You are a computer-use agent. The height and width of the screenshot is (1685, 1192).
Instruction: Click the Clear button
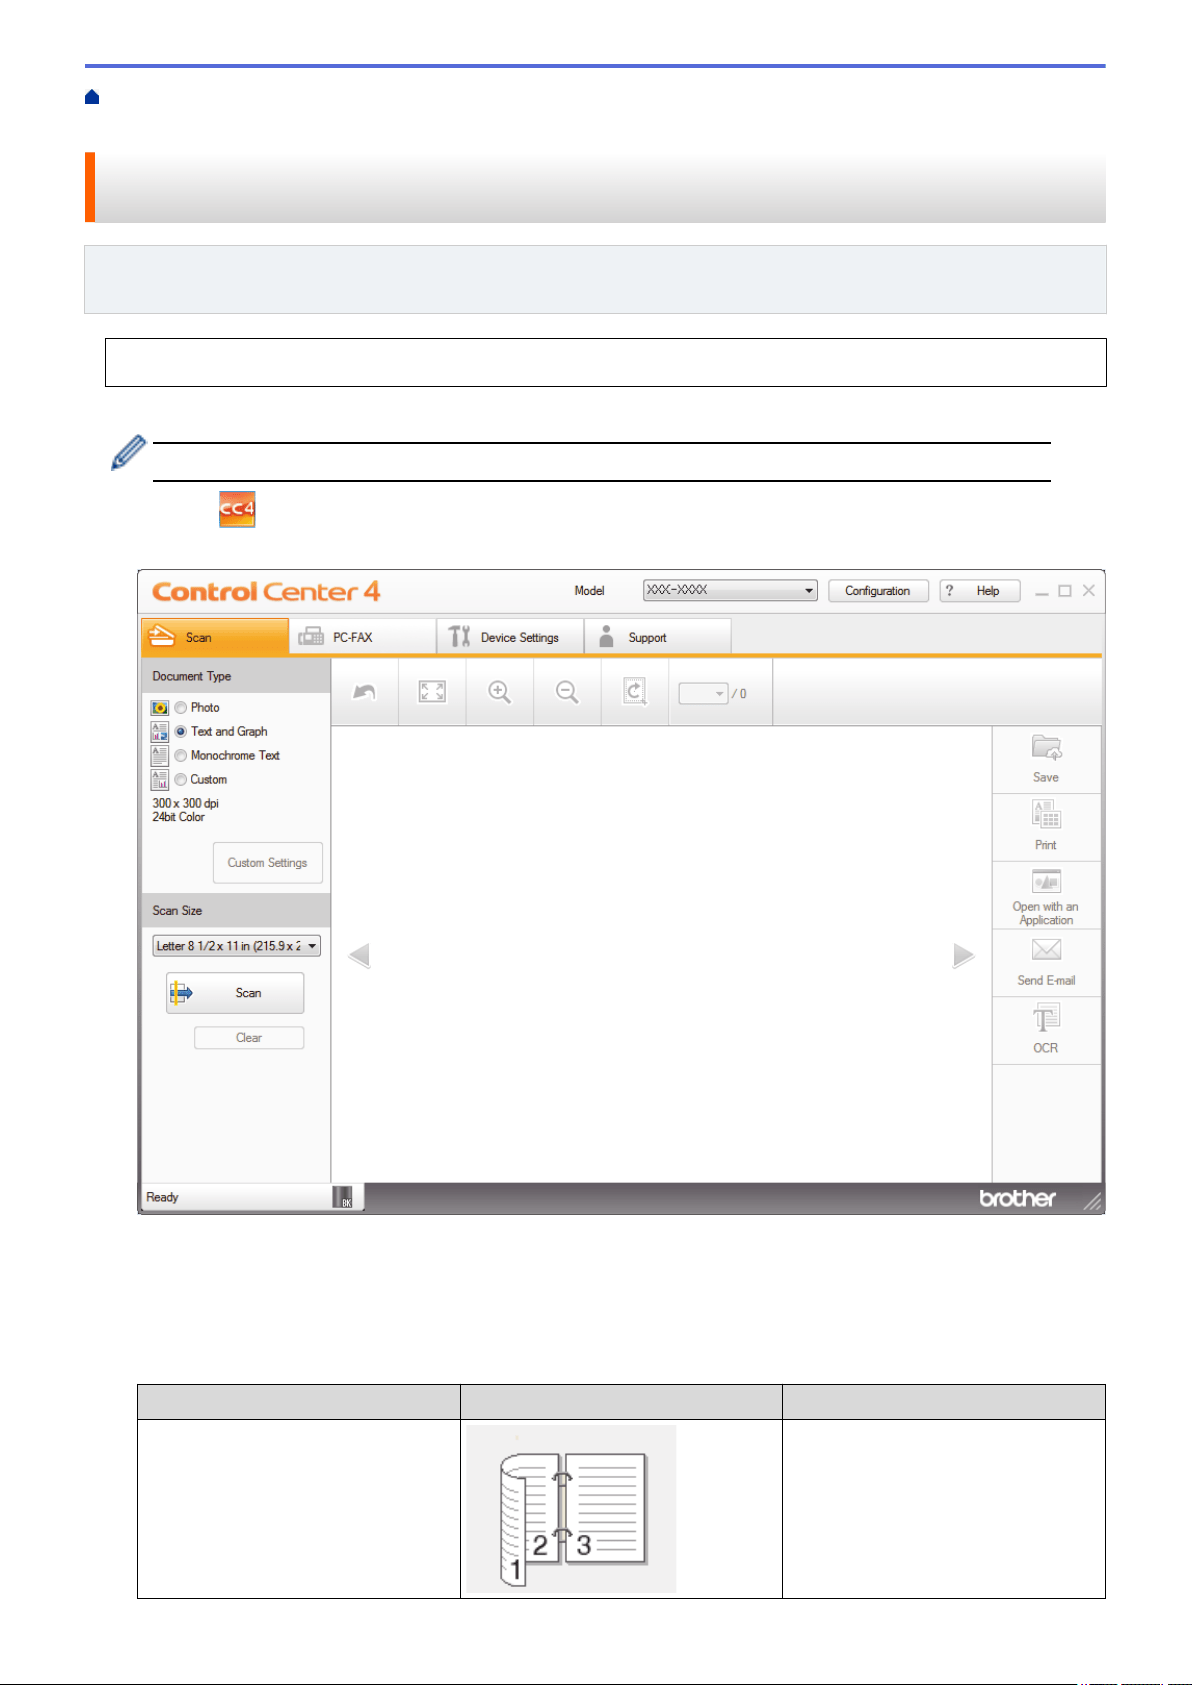(x=249, y=1038)
